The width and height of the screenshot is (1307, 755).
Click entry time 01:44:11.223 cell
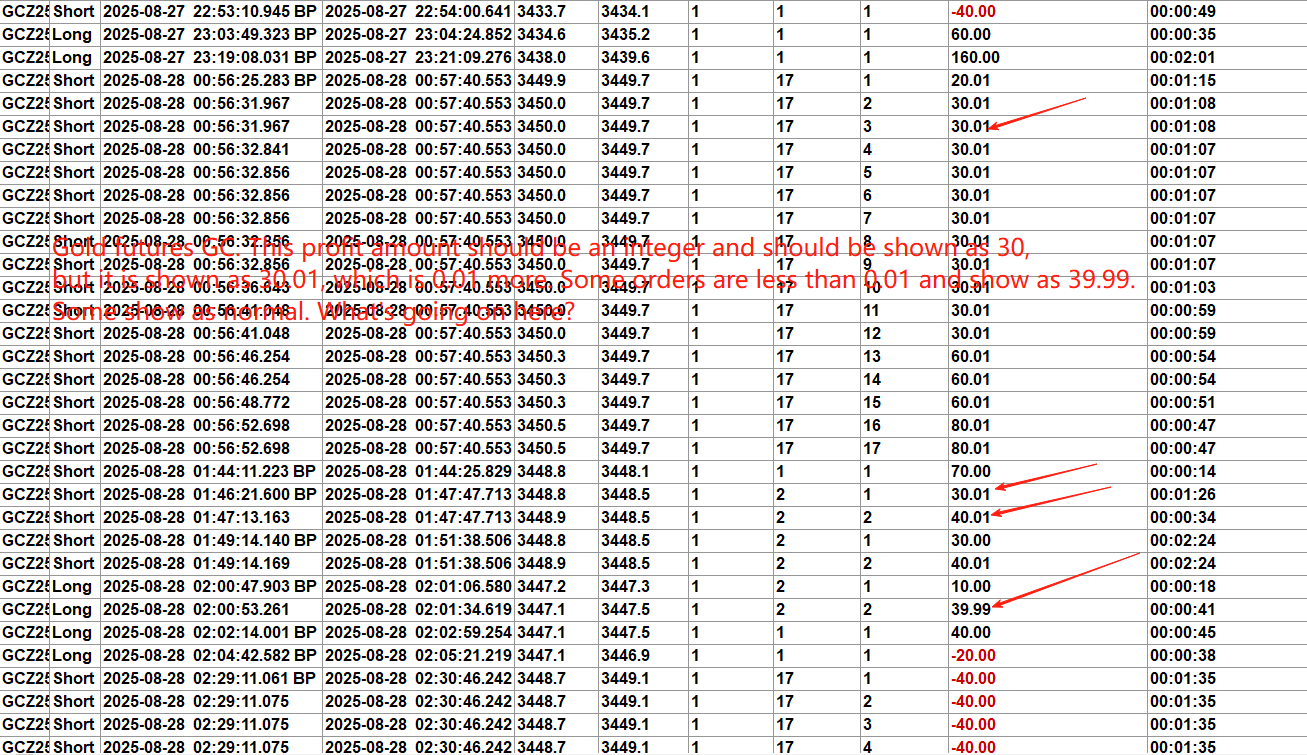[211, 471]
